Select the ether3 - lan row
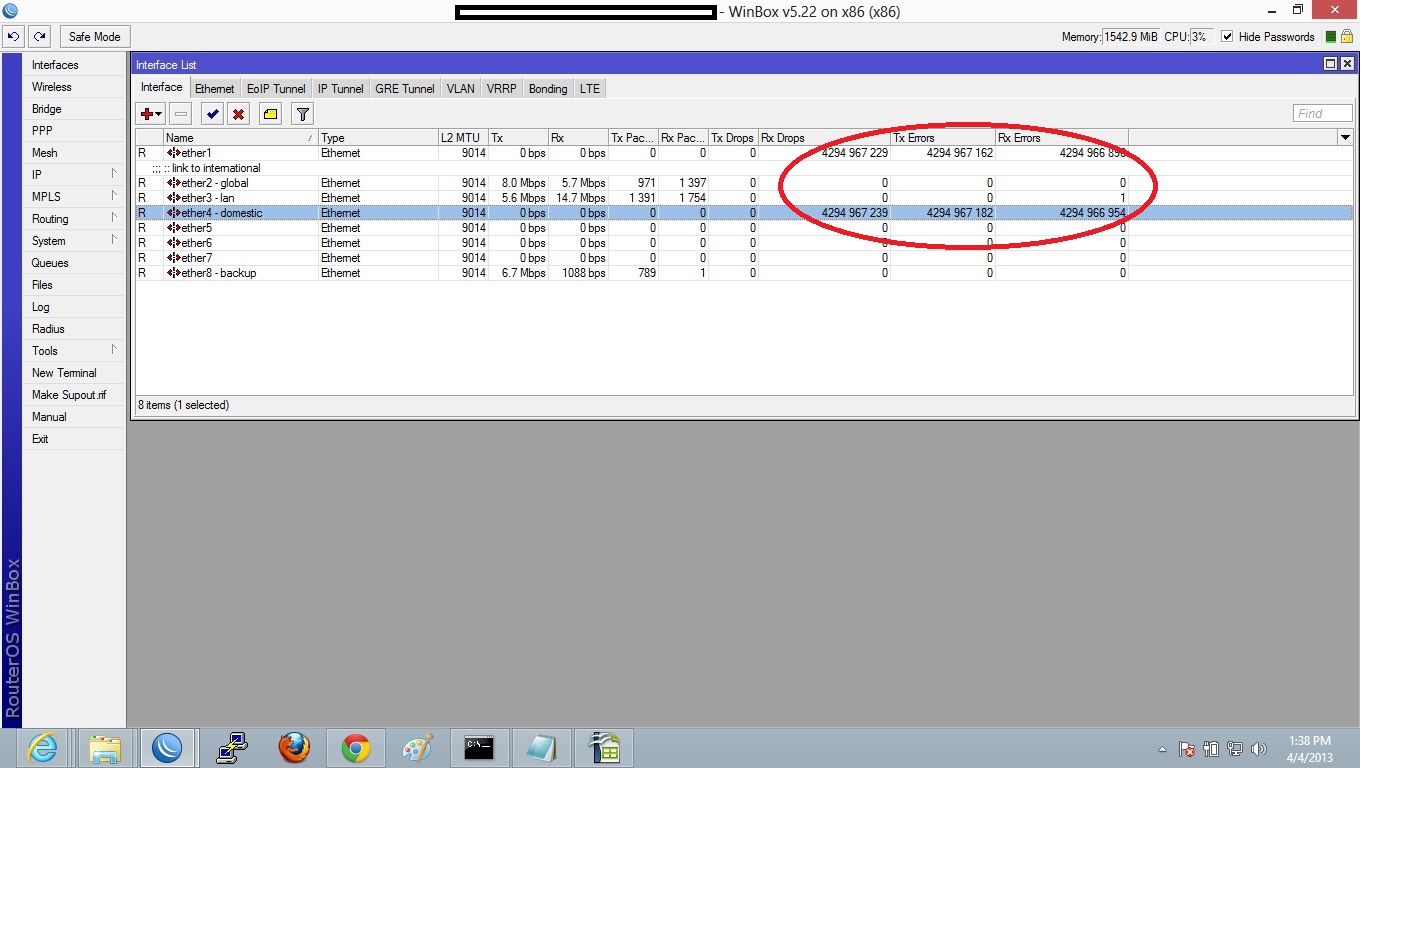The image size is (1416, 944). [744, 198]
